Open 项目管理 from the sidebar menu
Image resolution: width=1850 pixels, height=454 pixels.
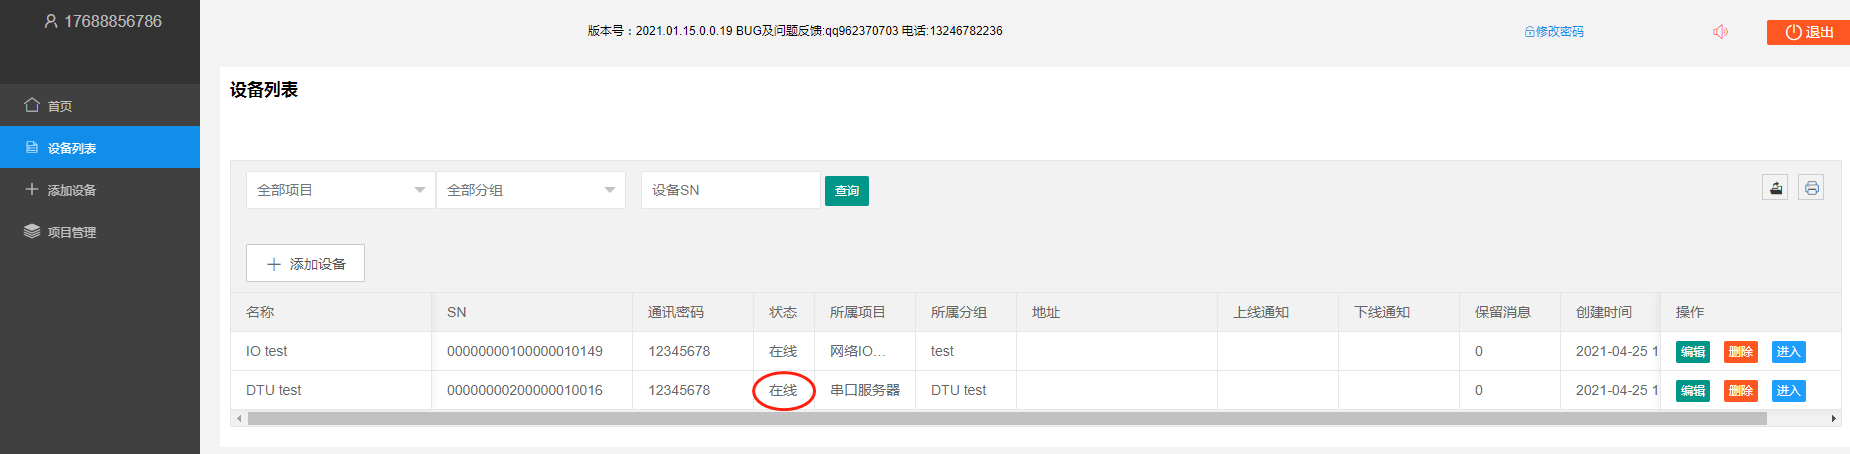(72, 232)
